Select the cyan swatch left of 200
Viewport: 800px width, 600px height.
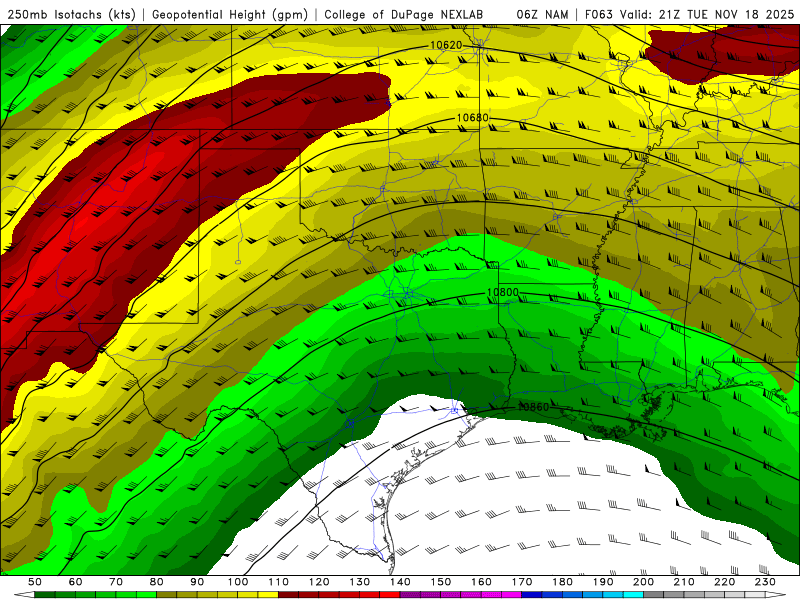tap(633, 595)
